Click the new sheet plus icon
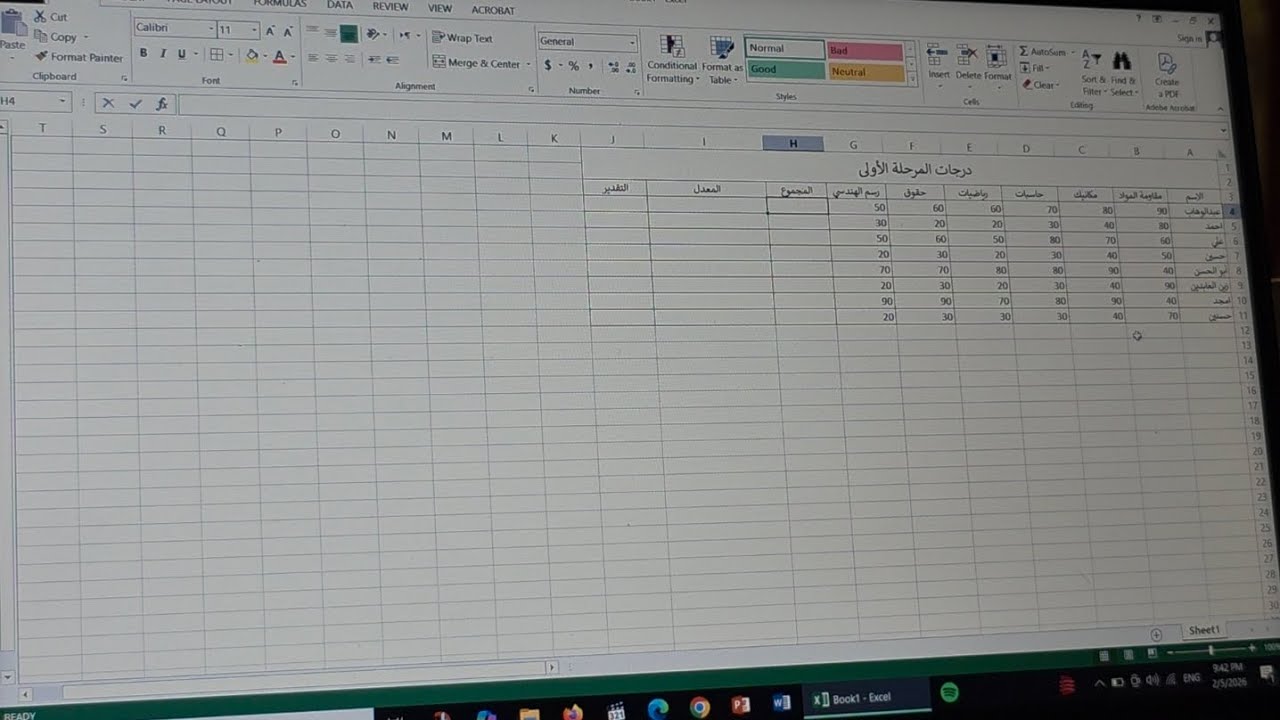 (1156, 634)
